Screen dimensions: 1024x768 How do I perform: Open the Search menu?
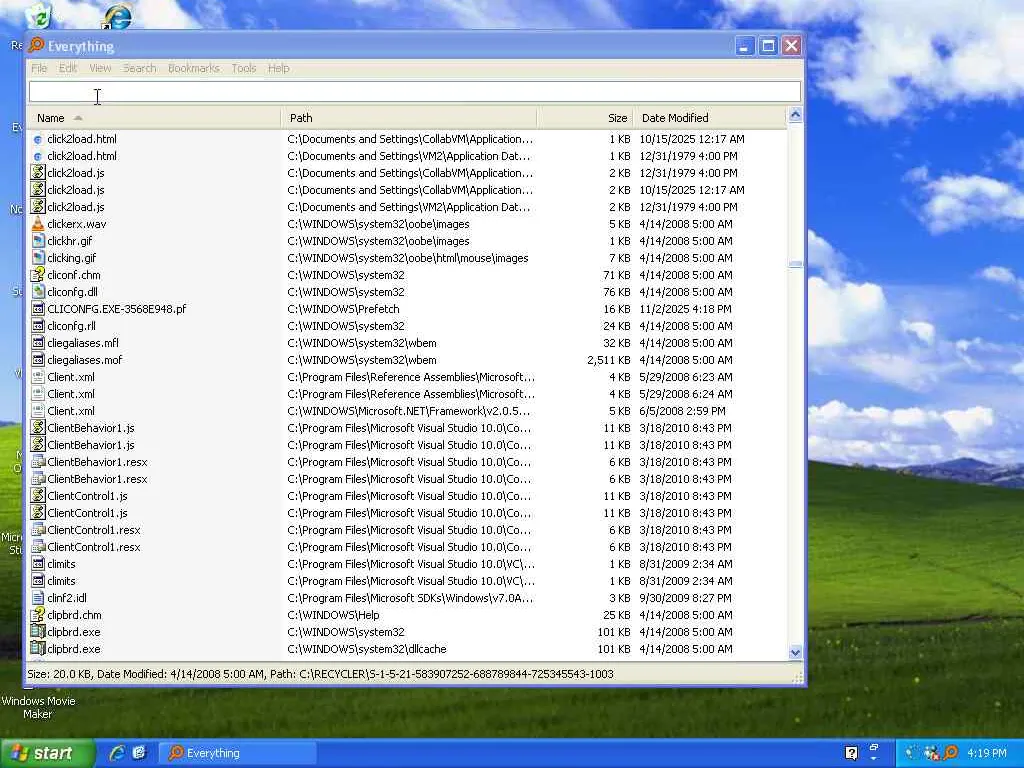pos(139,68)
